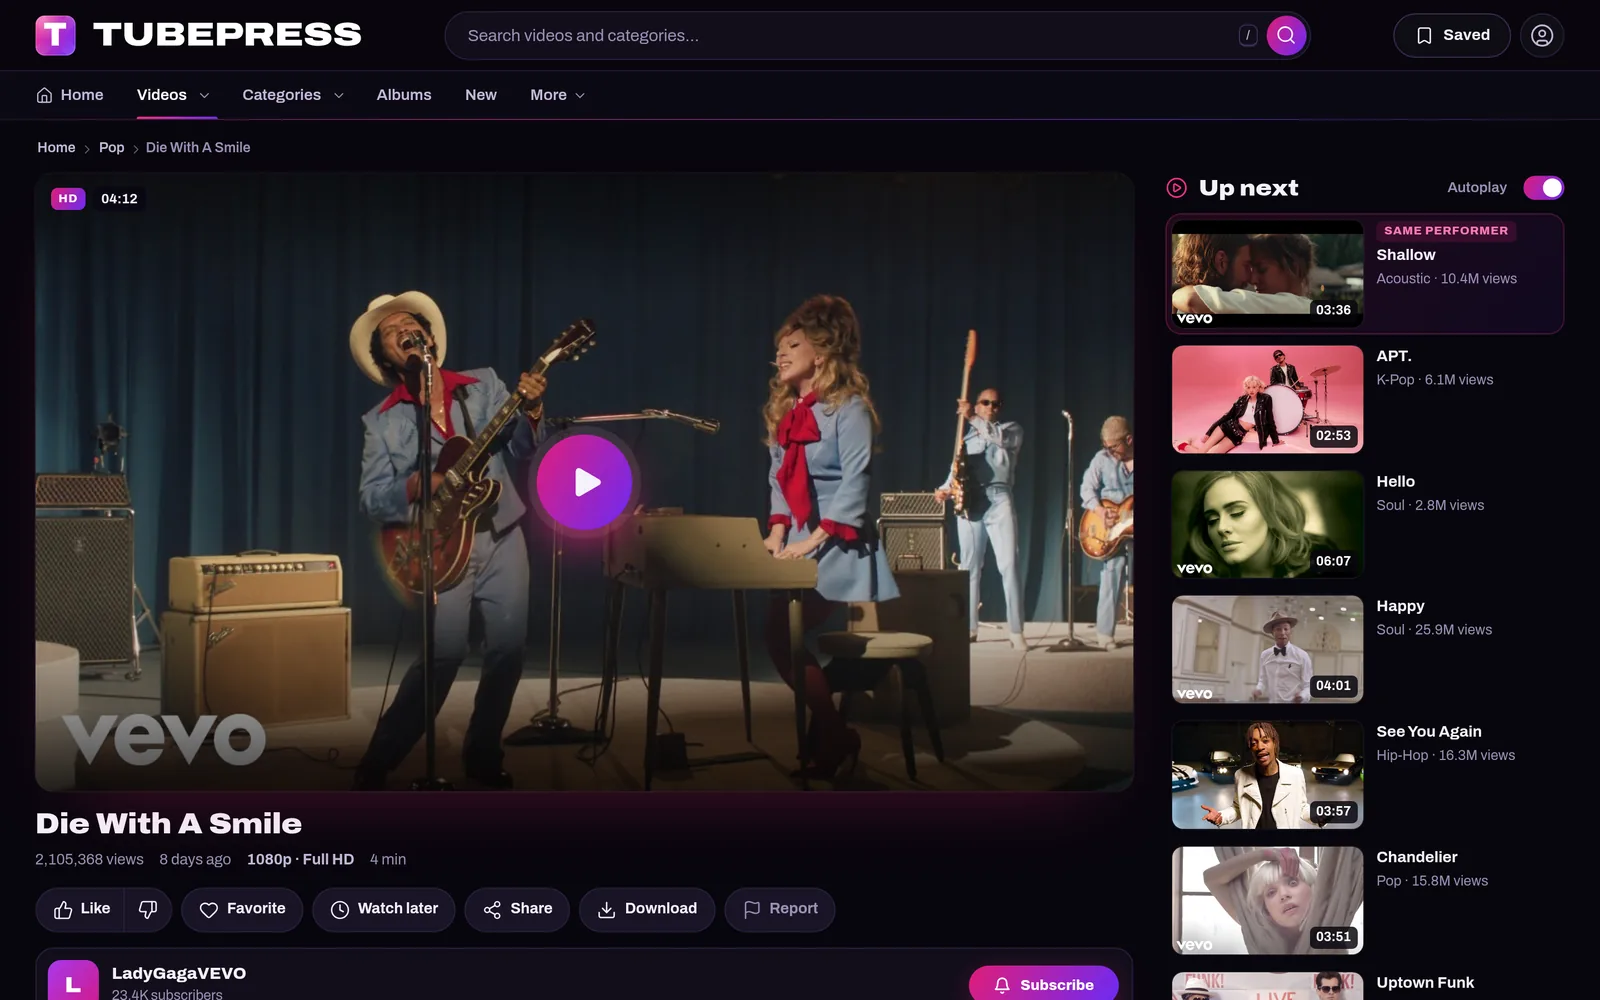Image resolution: width=1600 pixels, height=1000 pixels.
Task: Click the LadyGagaVEVO channel avatar
Action: 73,982
